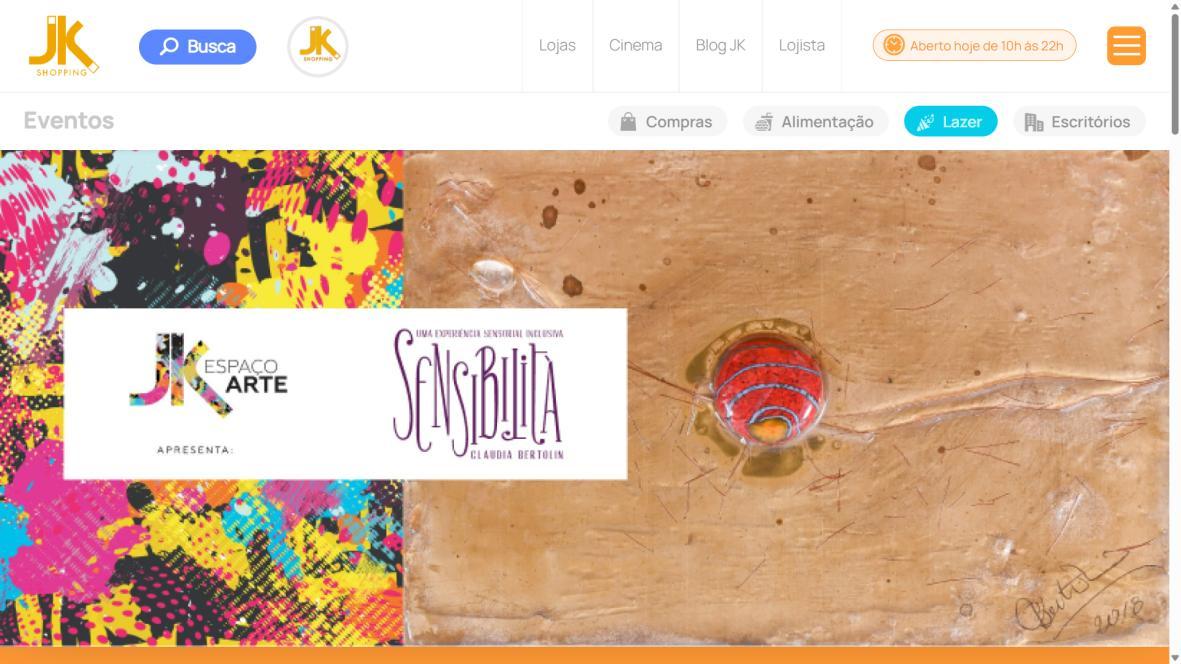
Task: Click the JK Shopping logo in header
Action: point(63,46)
